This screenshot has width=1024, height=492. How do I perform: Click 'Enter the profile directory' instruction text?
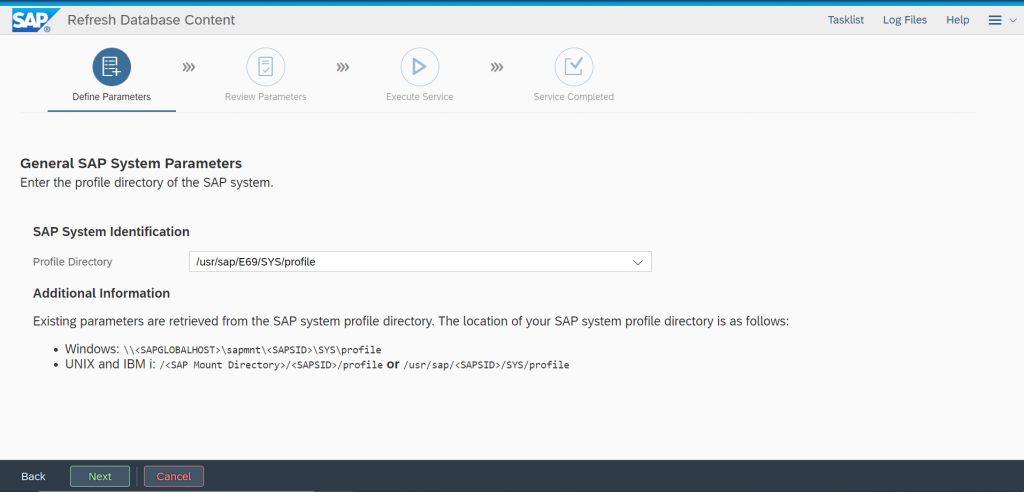(x=147, y=182)
